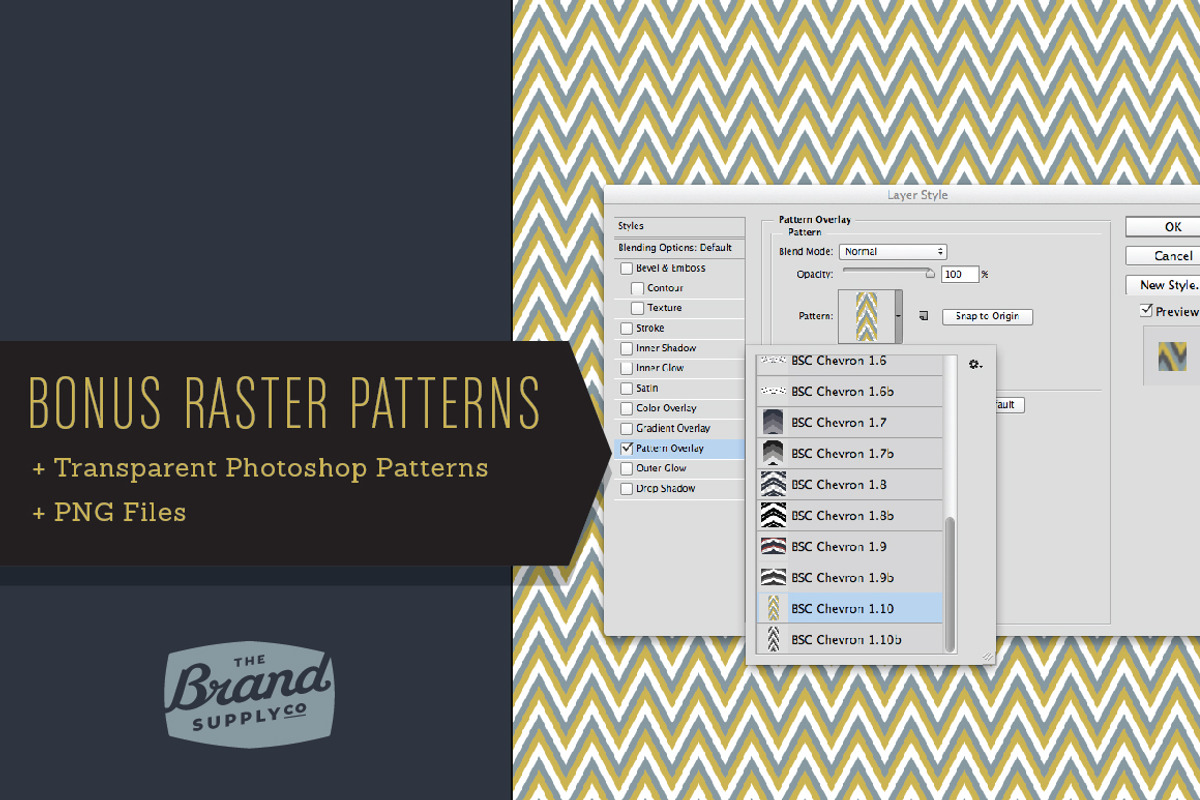Viewport: 1200px width, 800px height.
Task: Select Blending Options: Default
Action: [x=680, y=247]
